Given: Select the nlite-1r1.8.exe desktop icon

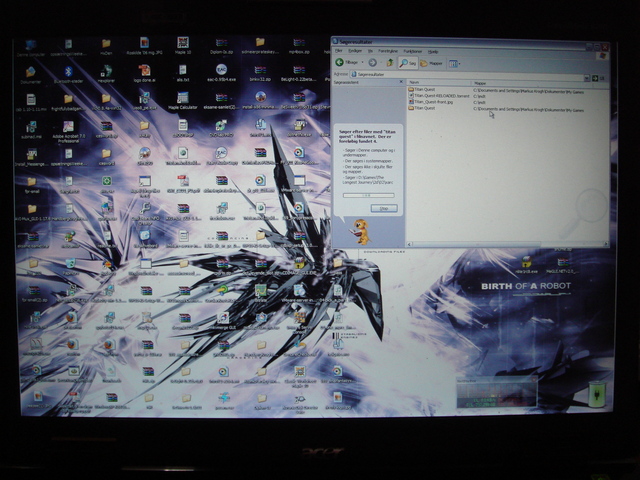Looking at the screenshot, I should [526, 264].
